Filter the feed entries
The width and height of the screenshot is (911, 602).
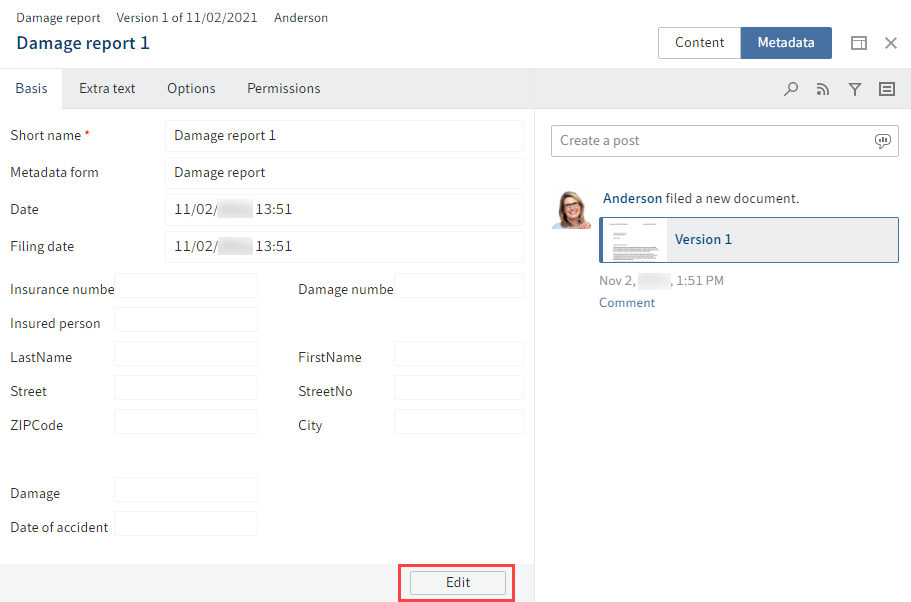tap(855, 89)
